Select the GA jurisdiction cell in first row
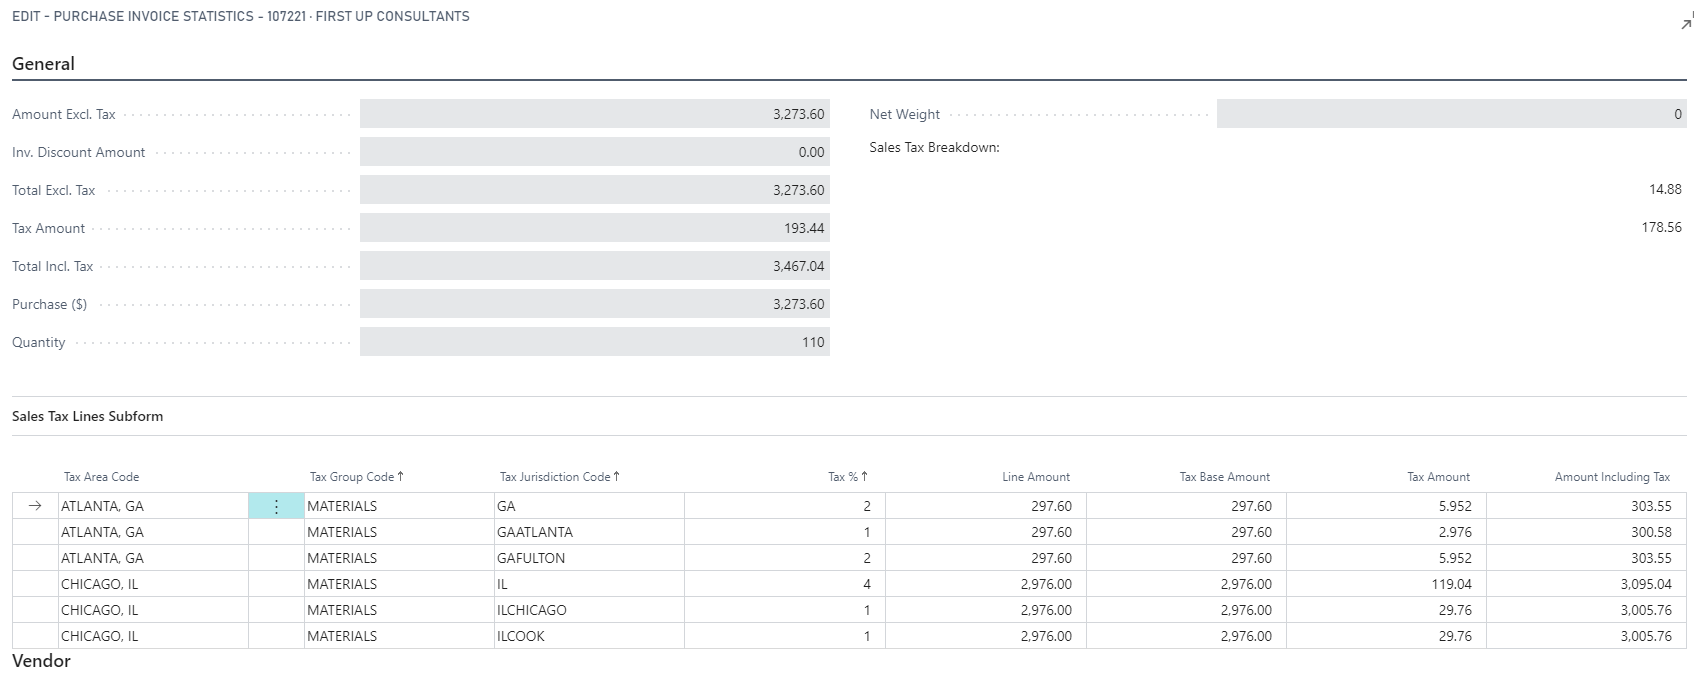 click(590, 506)
